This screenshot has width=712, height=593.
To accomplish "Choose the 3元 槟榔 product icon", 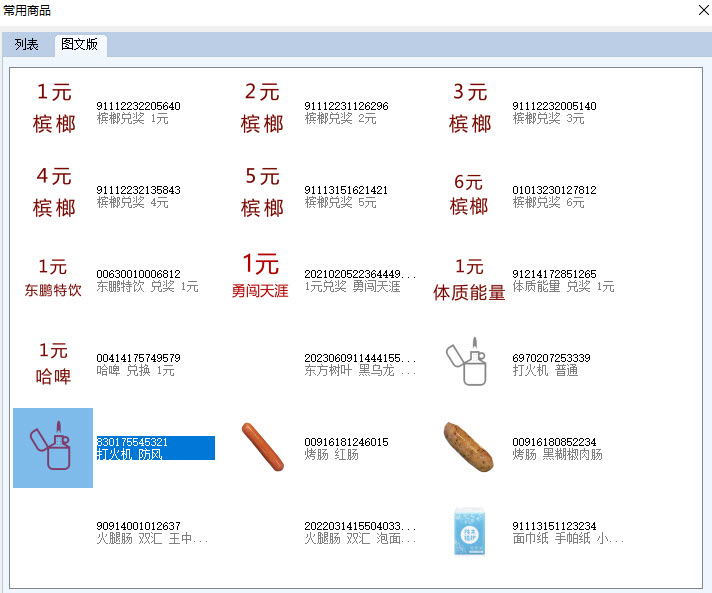I will pos(470,108).
